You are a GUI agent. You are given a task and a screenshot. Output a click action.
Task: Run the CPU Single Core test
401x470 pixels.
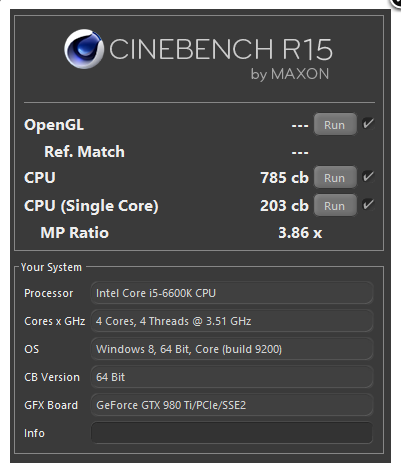point(335,205)
